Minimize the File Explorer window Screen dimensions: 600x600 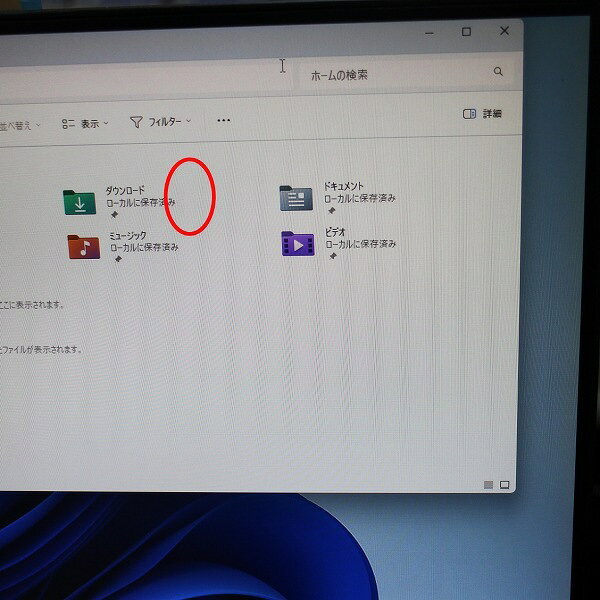coord(427,33)
